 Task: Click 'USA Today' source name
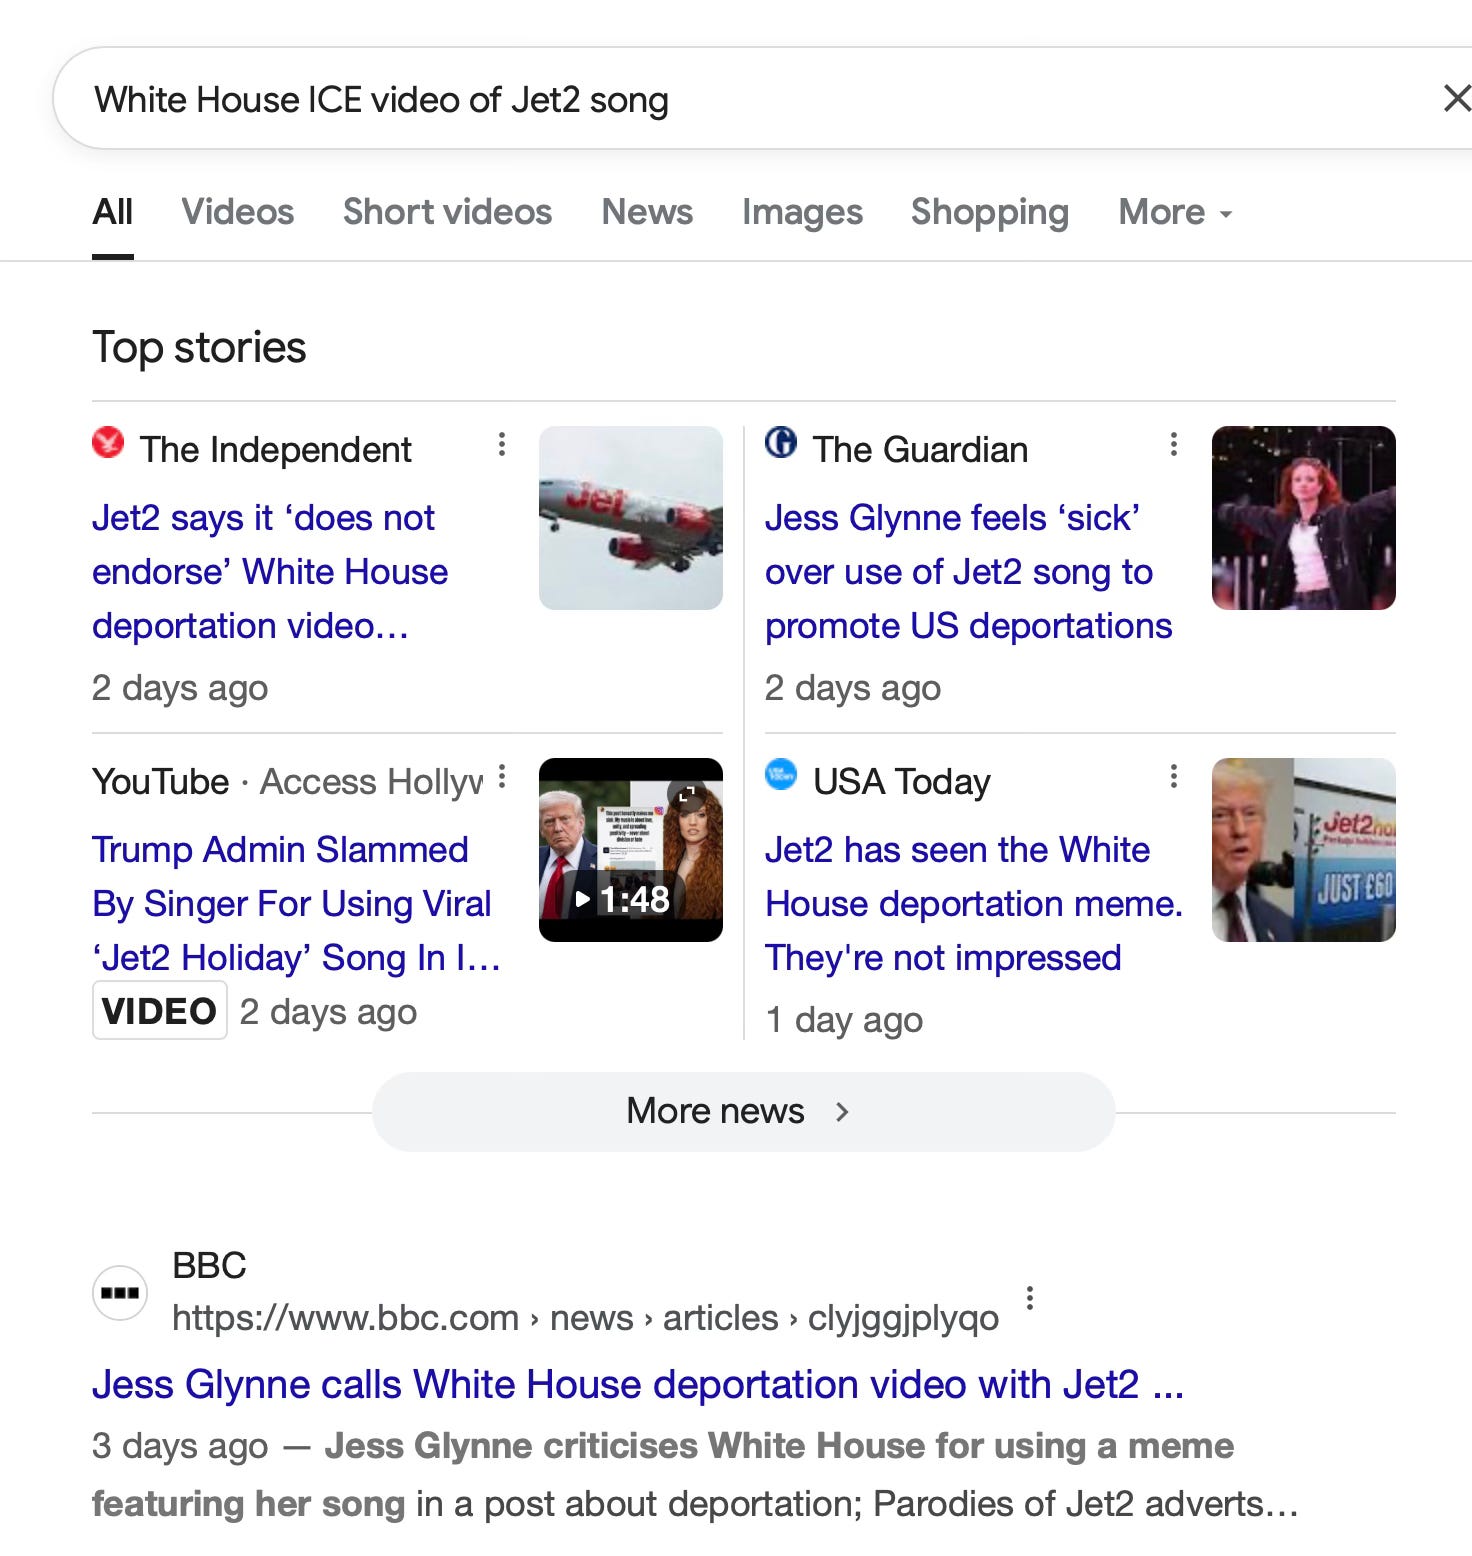click(901, 782)
